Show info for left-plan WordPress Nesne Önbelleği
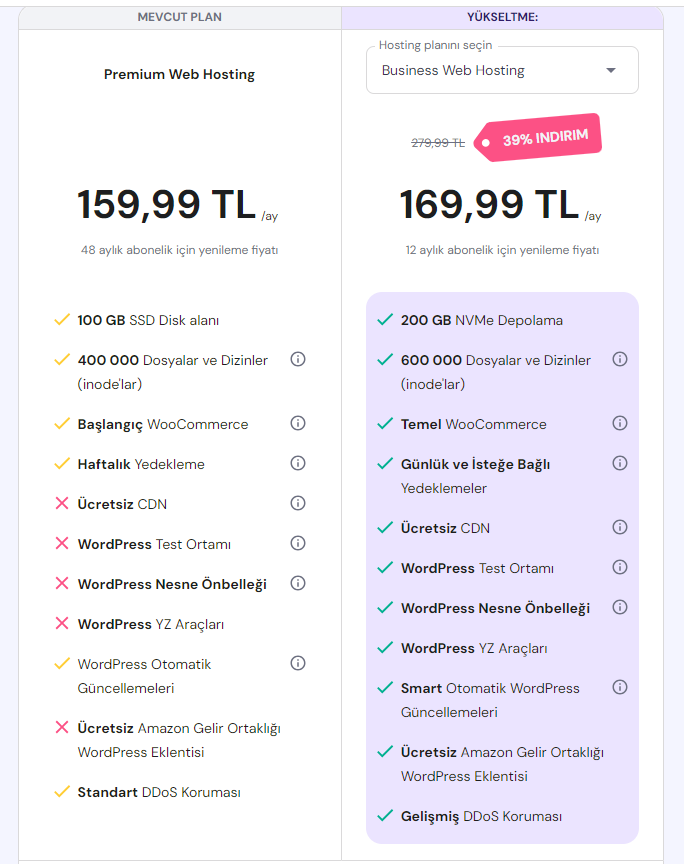The image size is (684, 864). tap(298, 583)
